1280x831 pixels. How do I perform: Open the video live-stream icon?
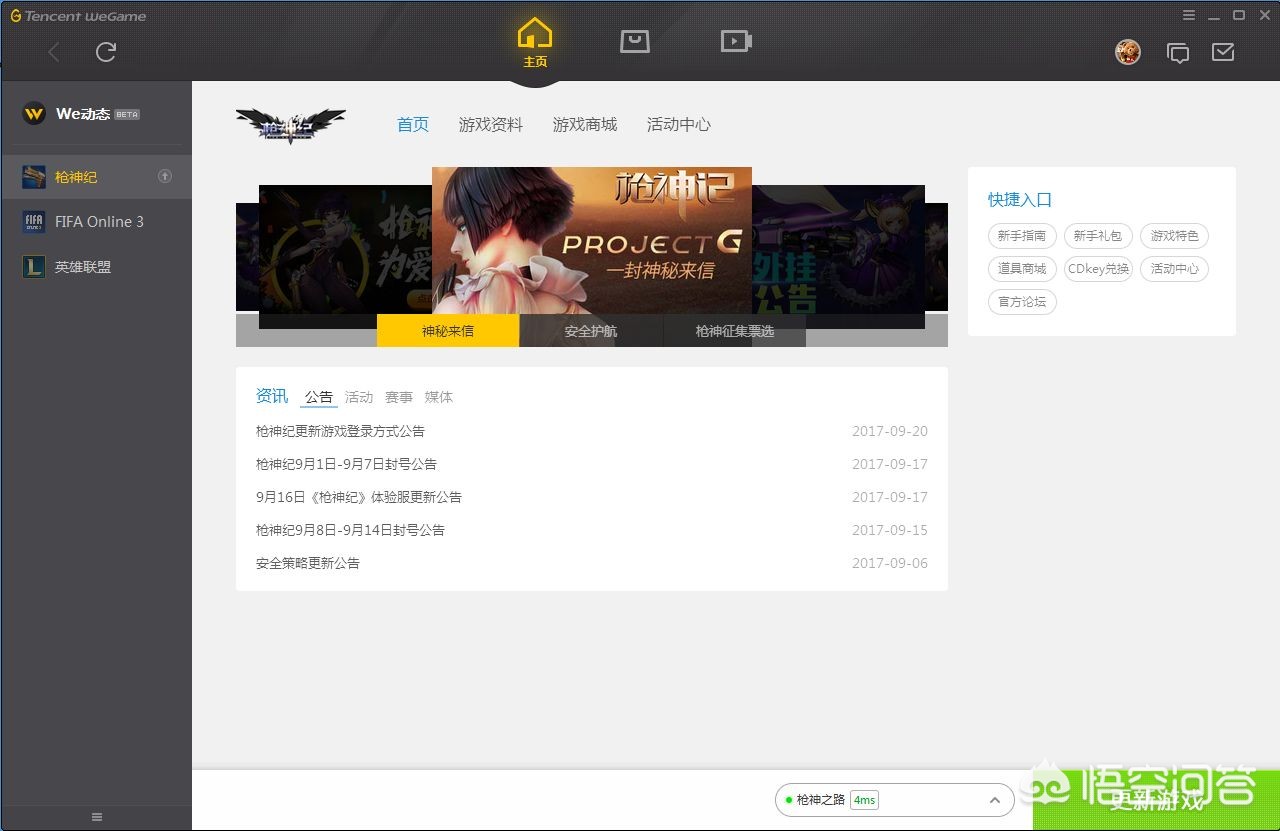pyautogui.click(x=736, y=41)
